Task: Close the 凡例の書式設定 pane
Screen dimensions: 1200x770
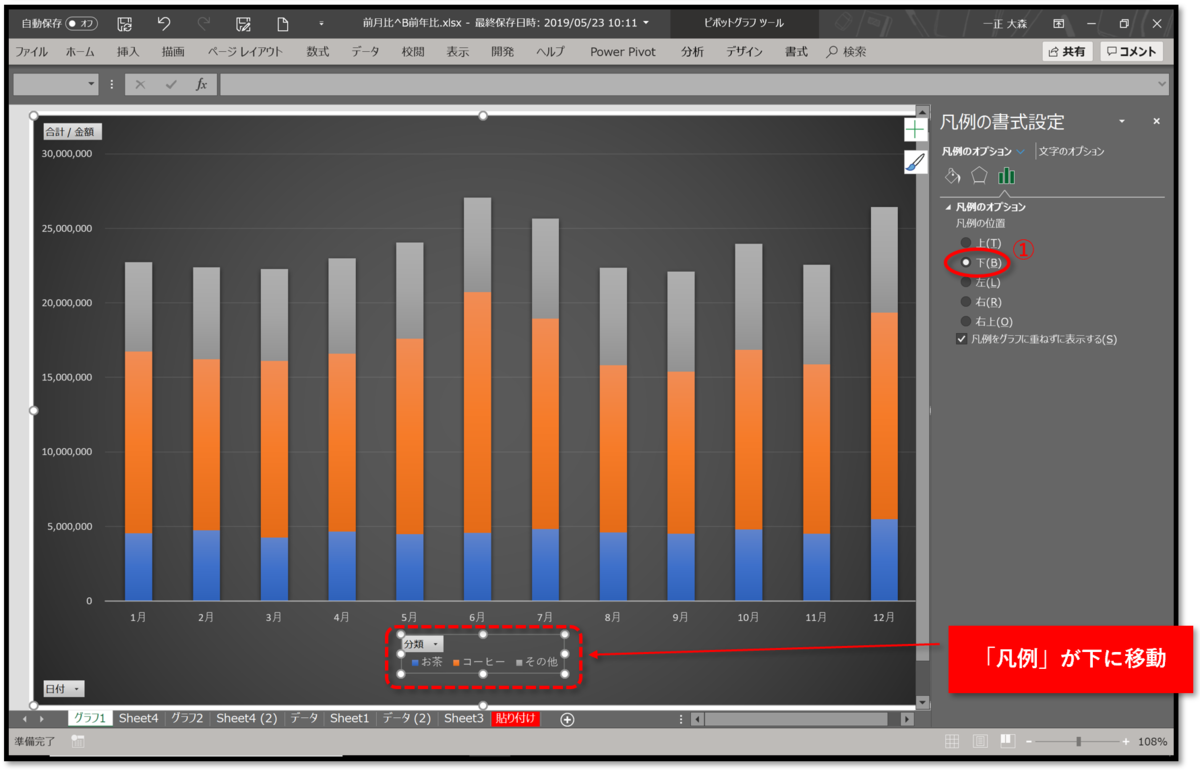Action: 1157,121
